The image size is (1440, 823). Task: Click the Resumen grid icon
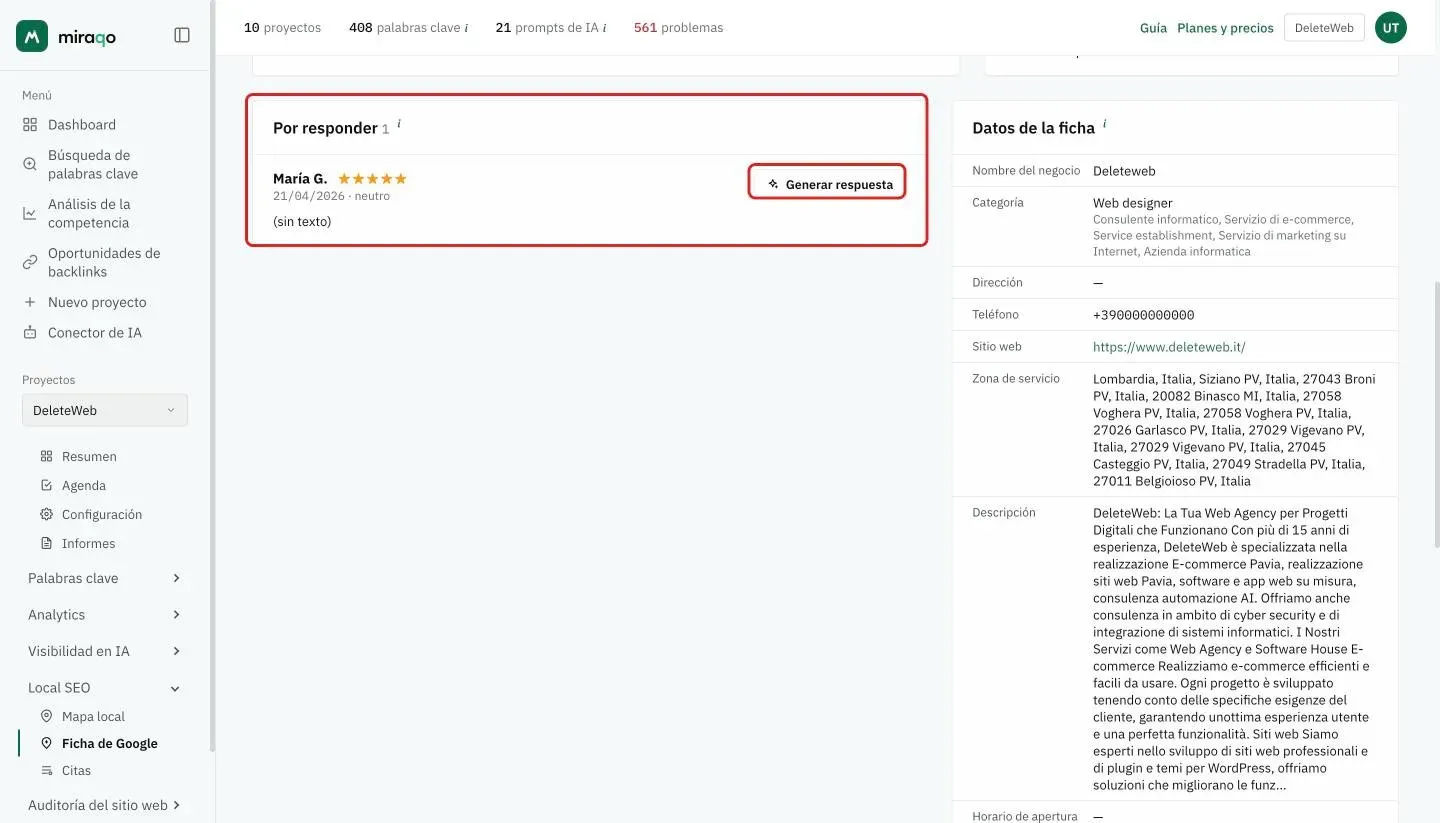click(46, 456)
